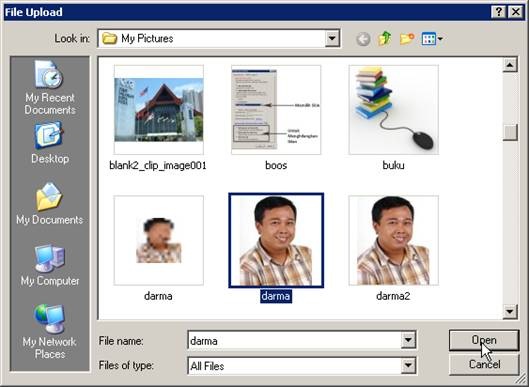Expand the File name dropdown arrow

coord(408,340)
